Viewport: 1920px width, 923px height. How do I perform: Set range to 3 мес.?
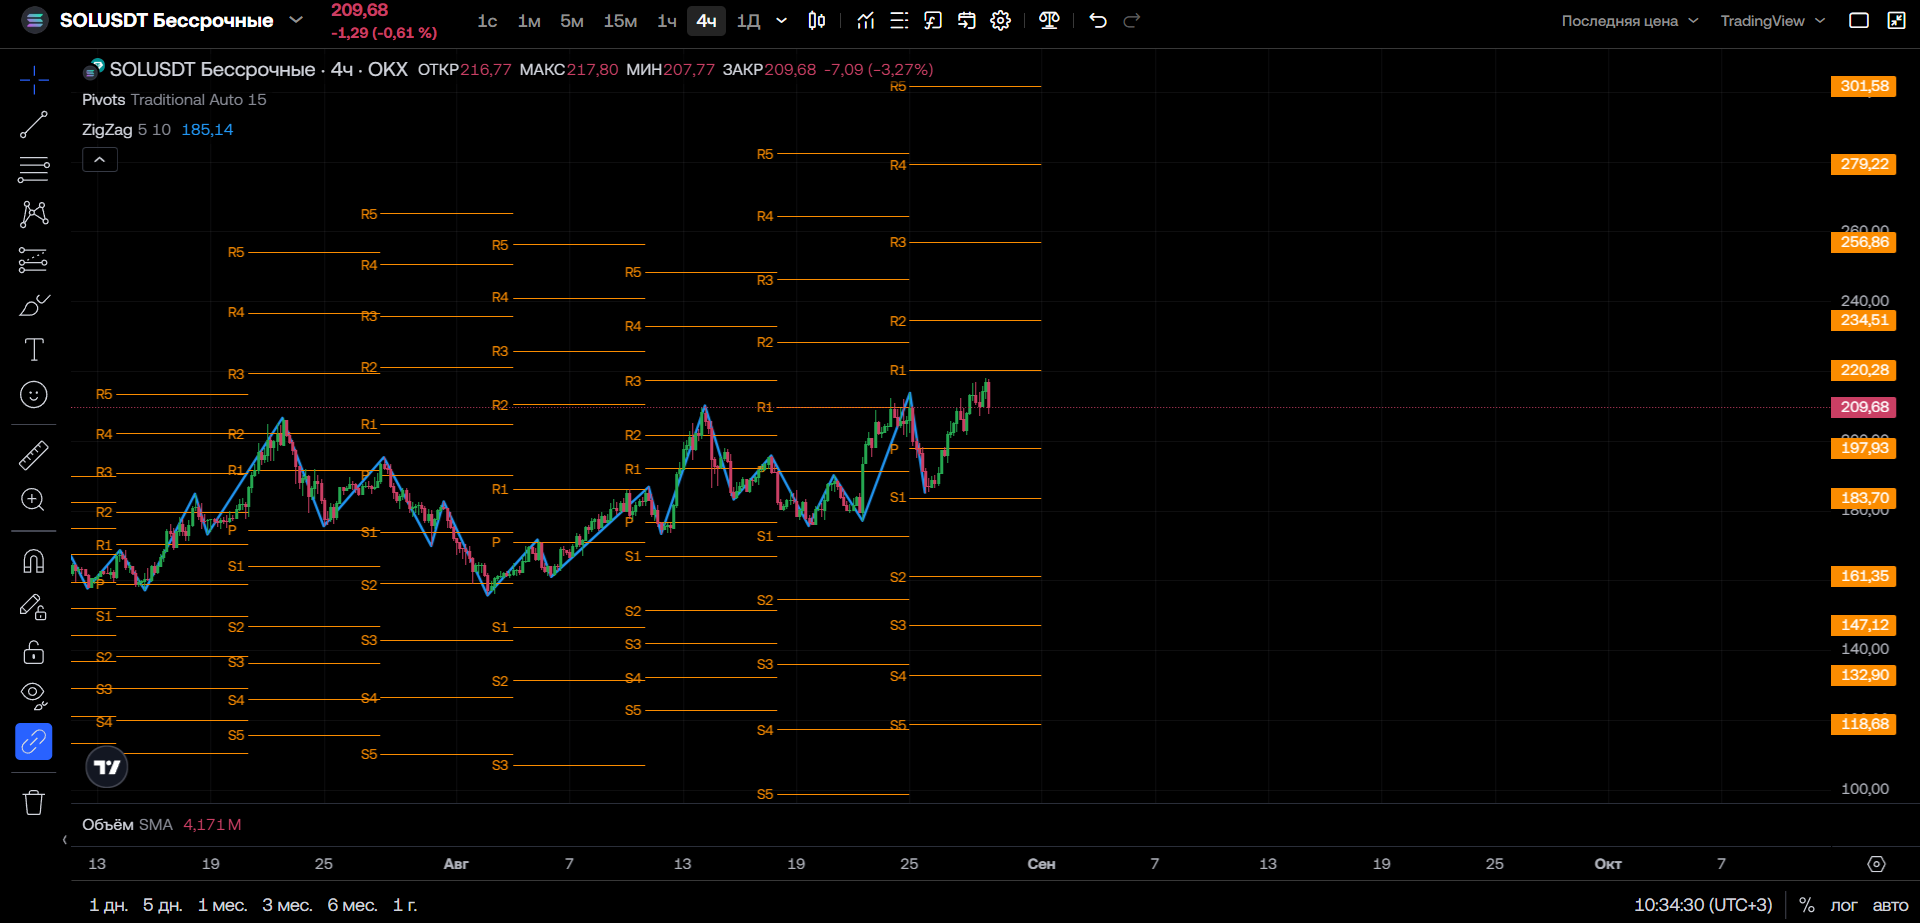click(287, 905)
